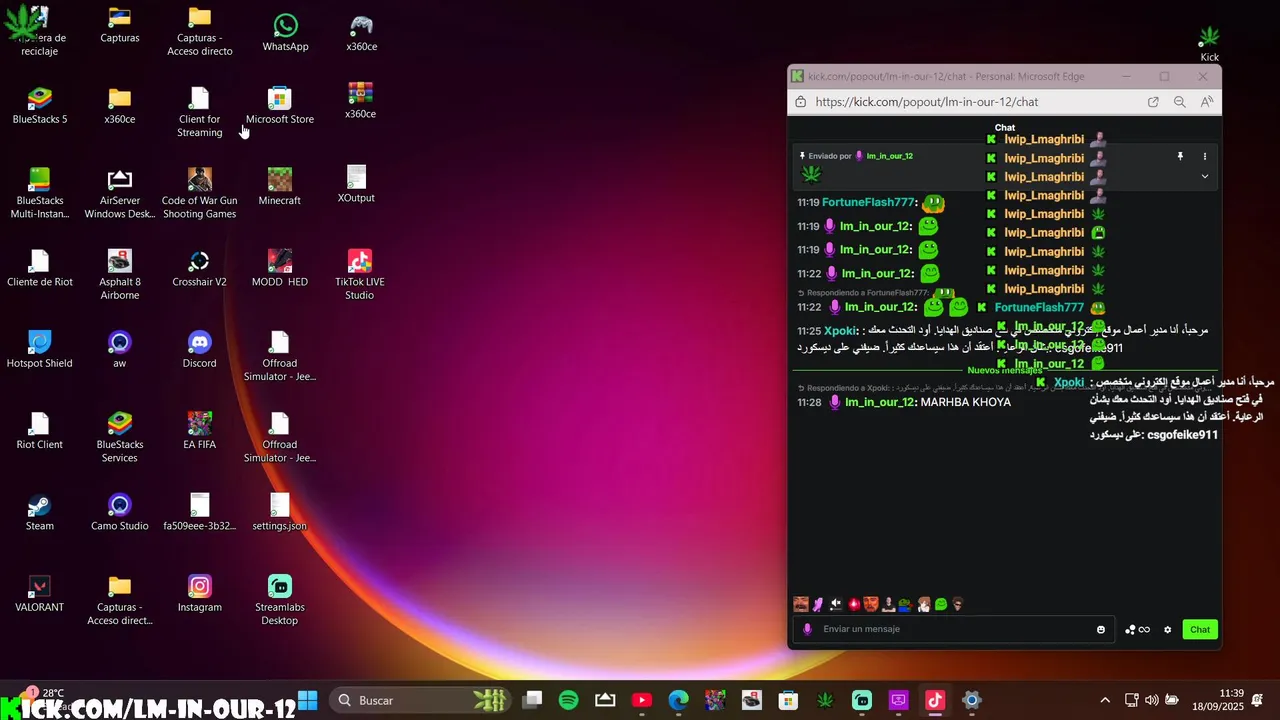Click the Xpoki username at 11:25

[841, 330]
